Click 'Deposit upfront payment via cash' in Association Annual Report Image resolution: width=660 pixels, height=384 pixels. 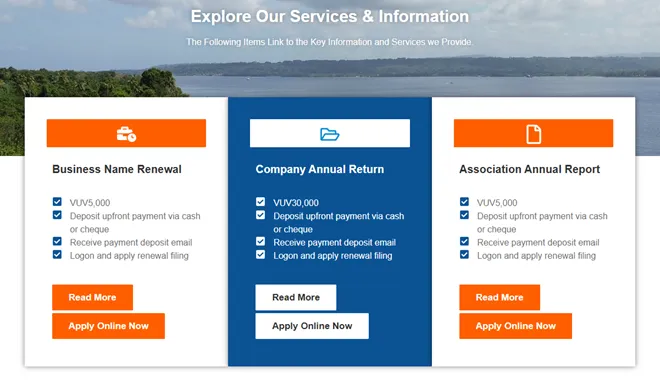click(542, 216)
